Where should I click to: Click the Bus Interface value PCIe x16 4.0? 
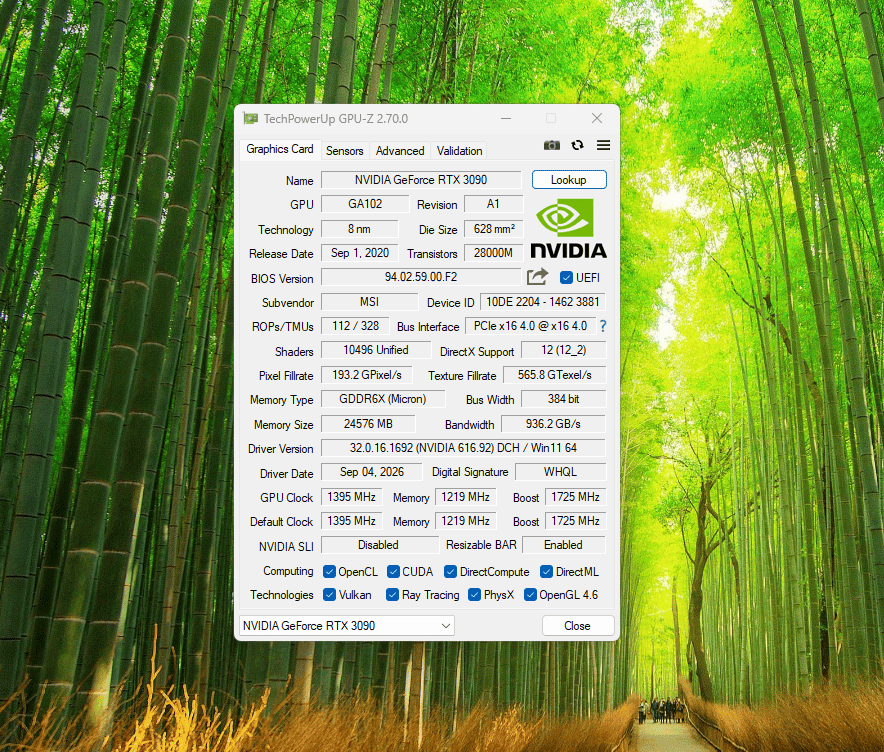[531, 326]
